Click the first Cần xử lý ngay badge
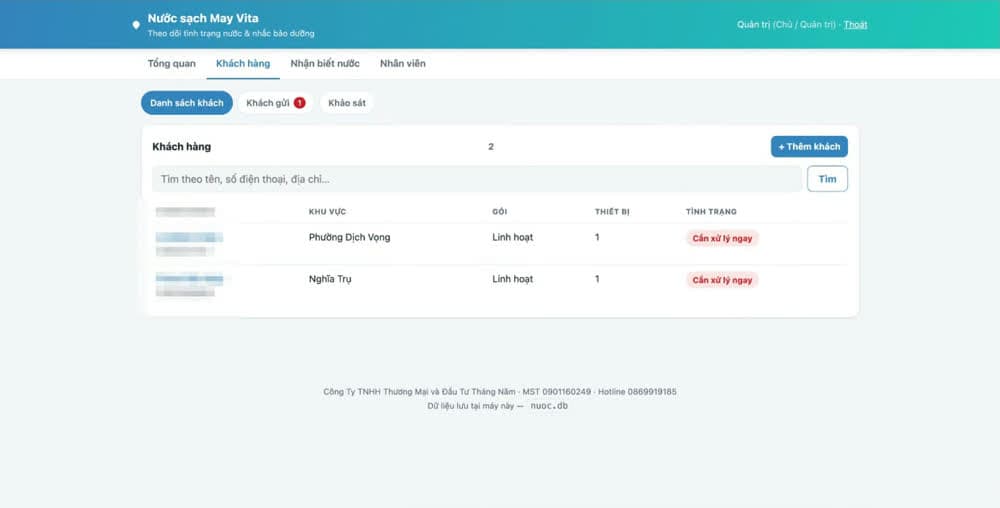The width and height of the screenshot is (1000, 508). click(x=722, y=238)
